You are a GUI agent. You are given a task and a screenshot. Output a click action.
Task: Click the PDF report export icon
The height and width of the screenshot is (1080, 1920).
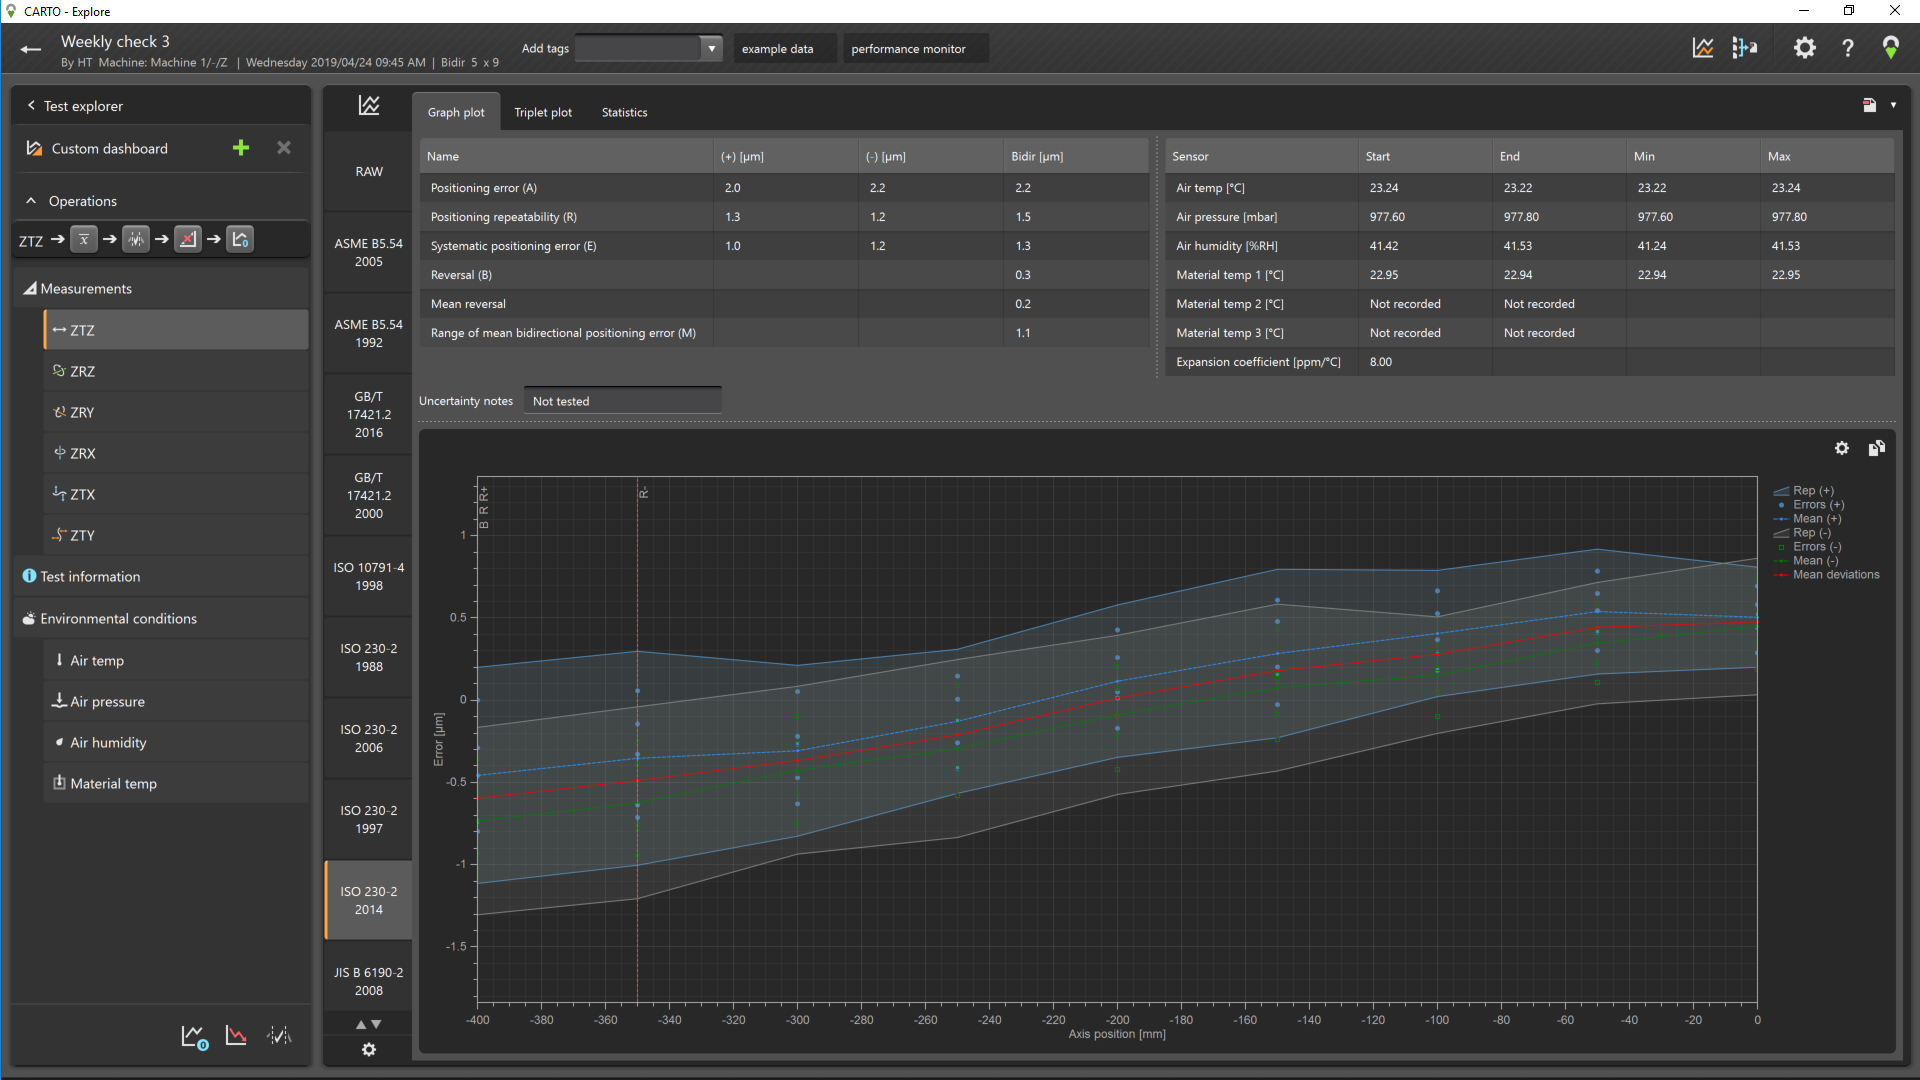point(1869,105)
